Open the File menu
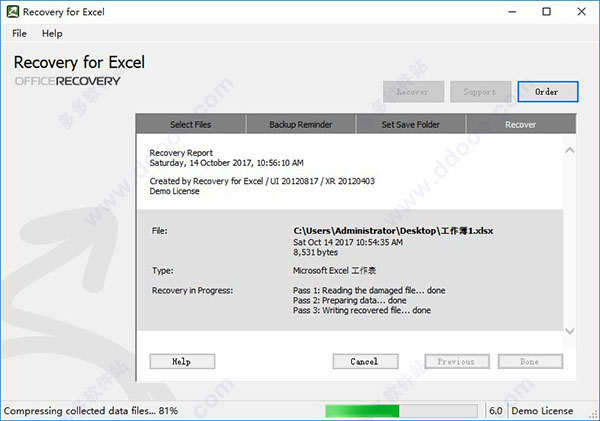The width and height of the screenshot is (600, 421). (19, 34)
